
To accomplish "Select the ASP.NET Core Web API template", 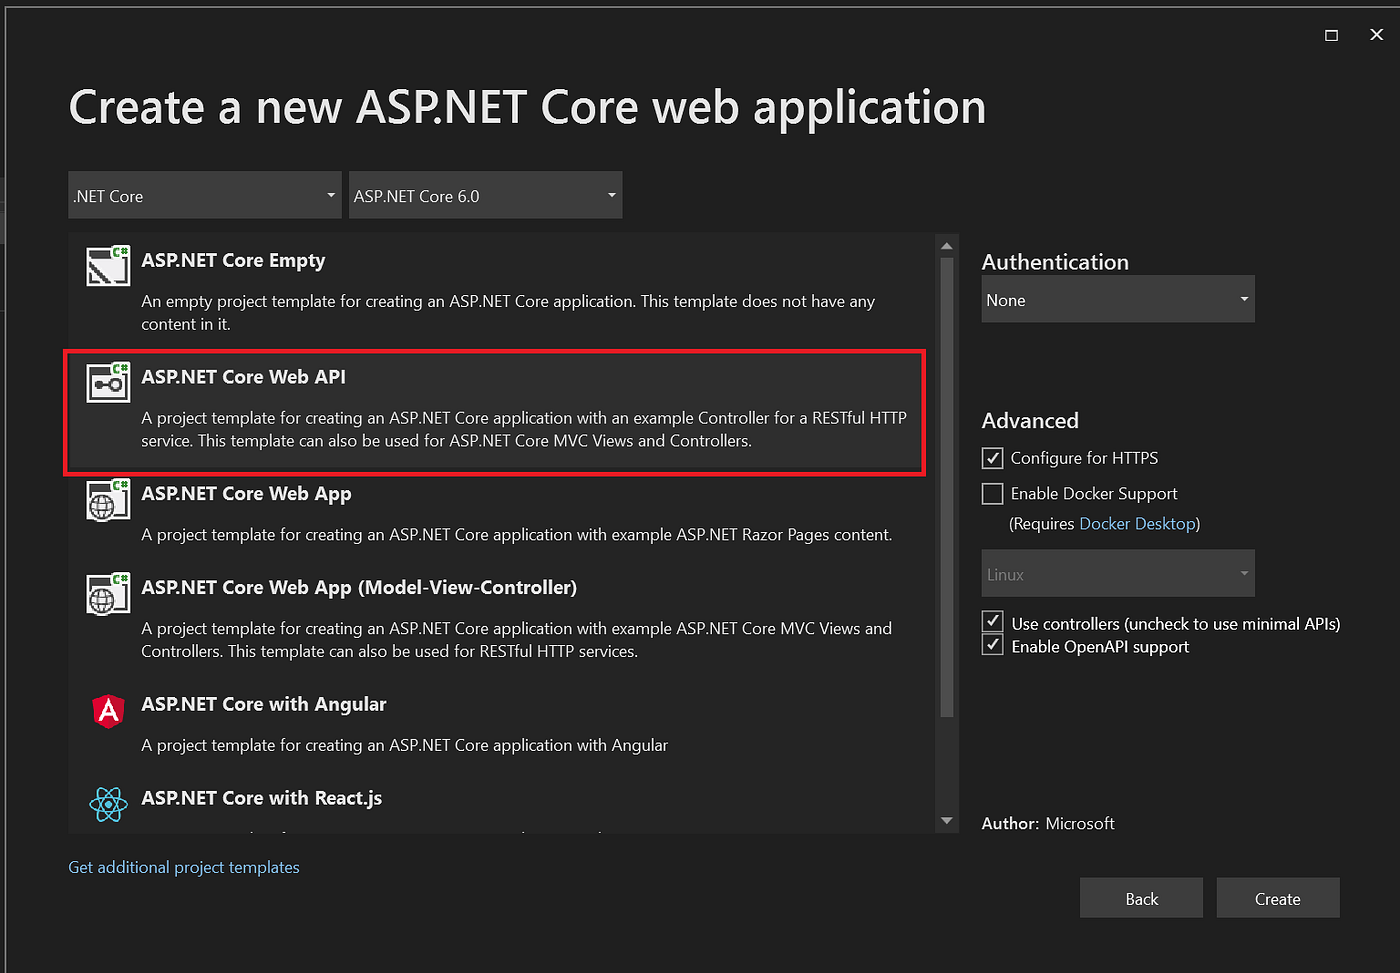I will pos(495,412).
